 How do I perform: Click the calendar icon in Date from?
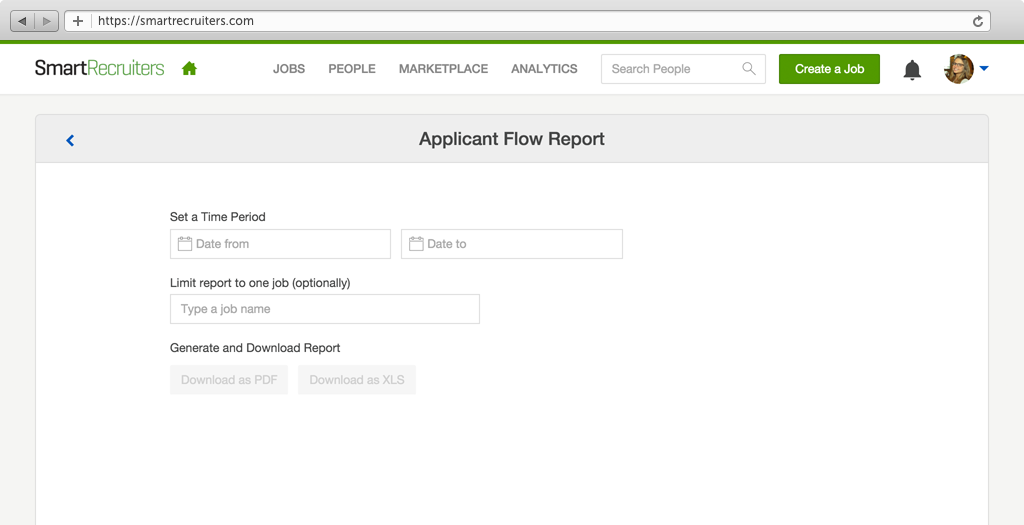point(185,244)
